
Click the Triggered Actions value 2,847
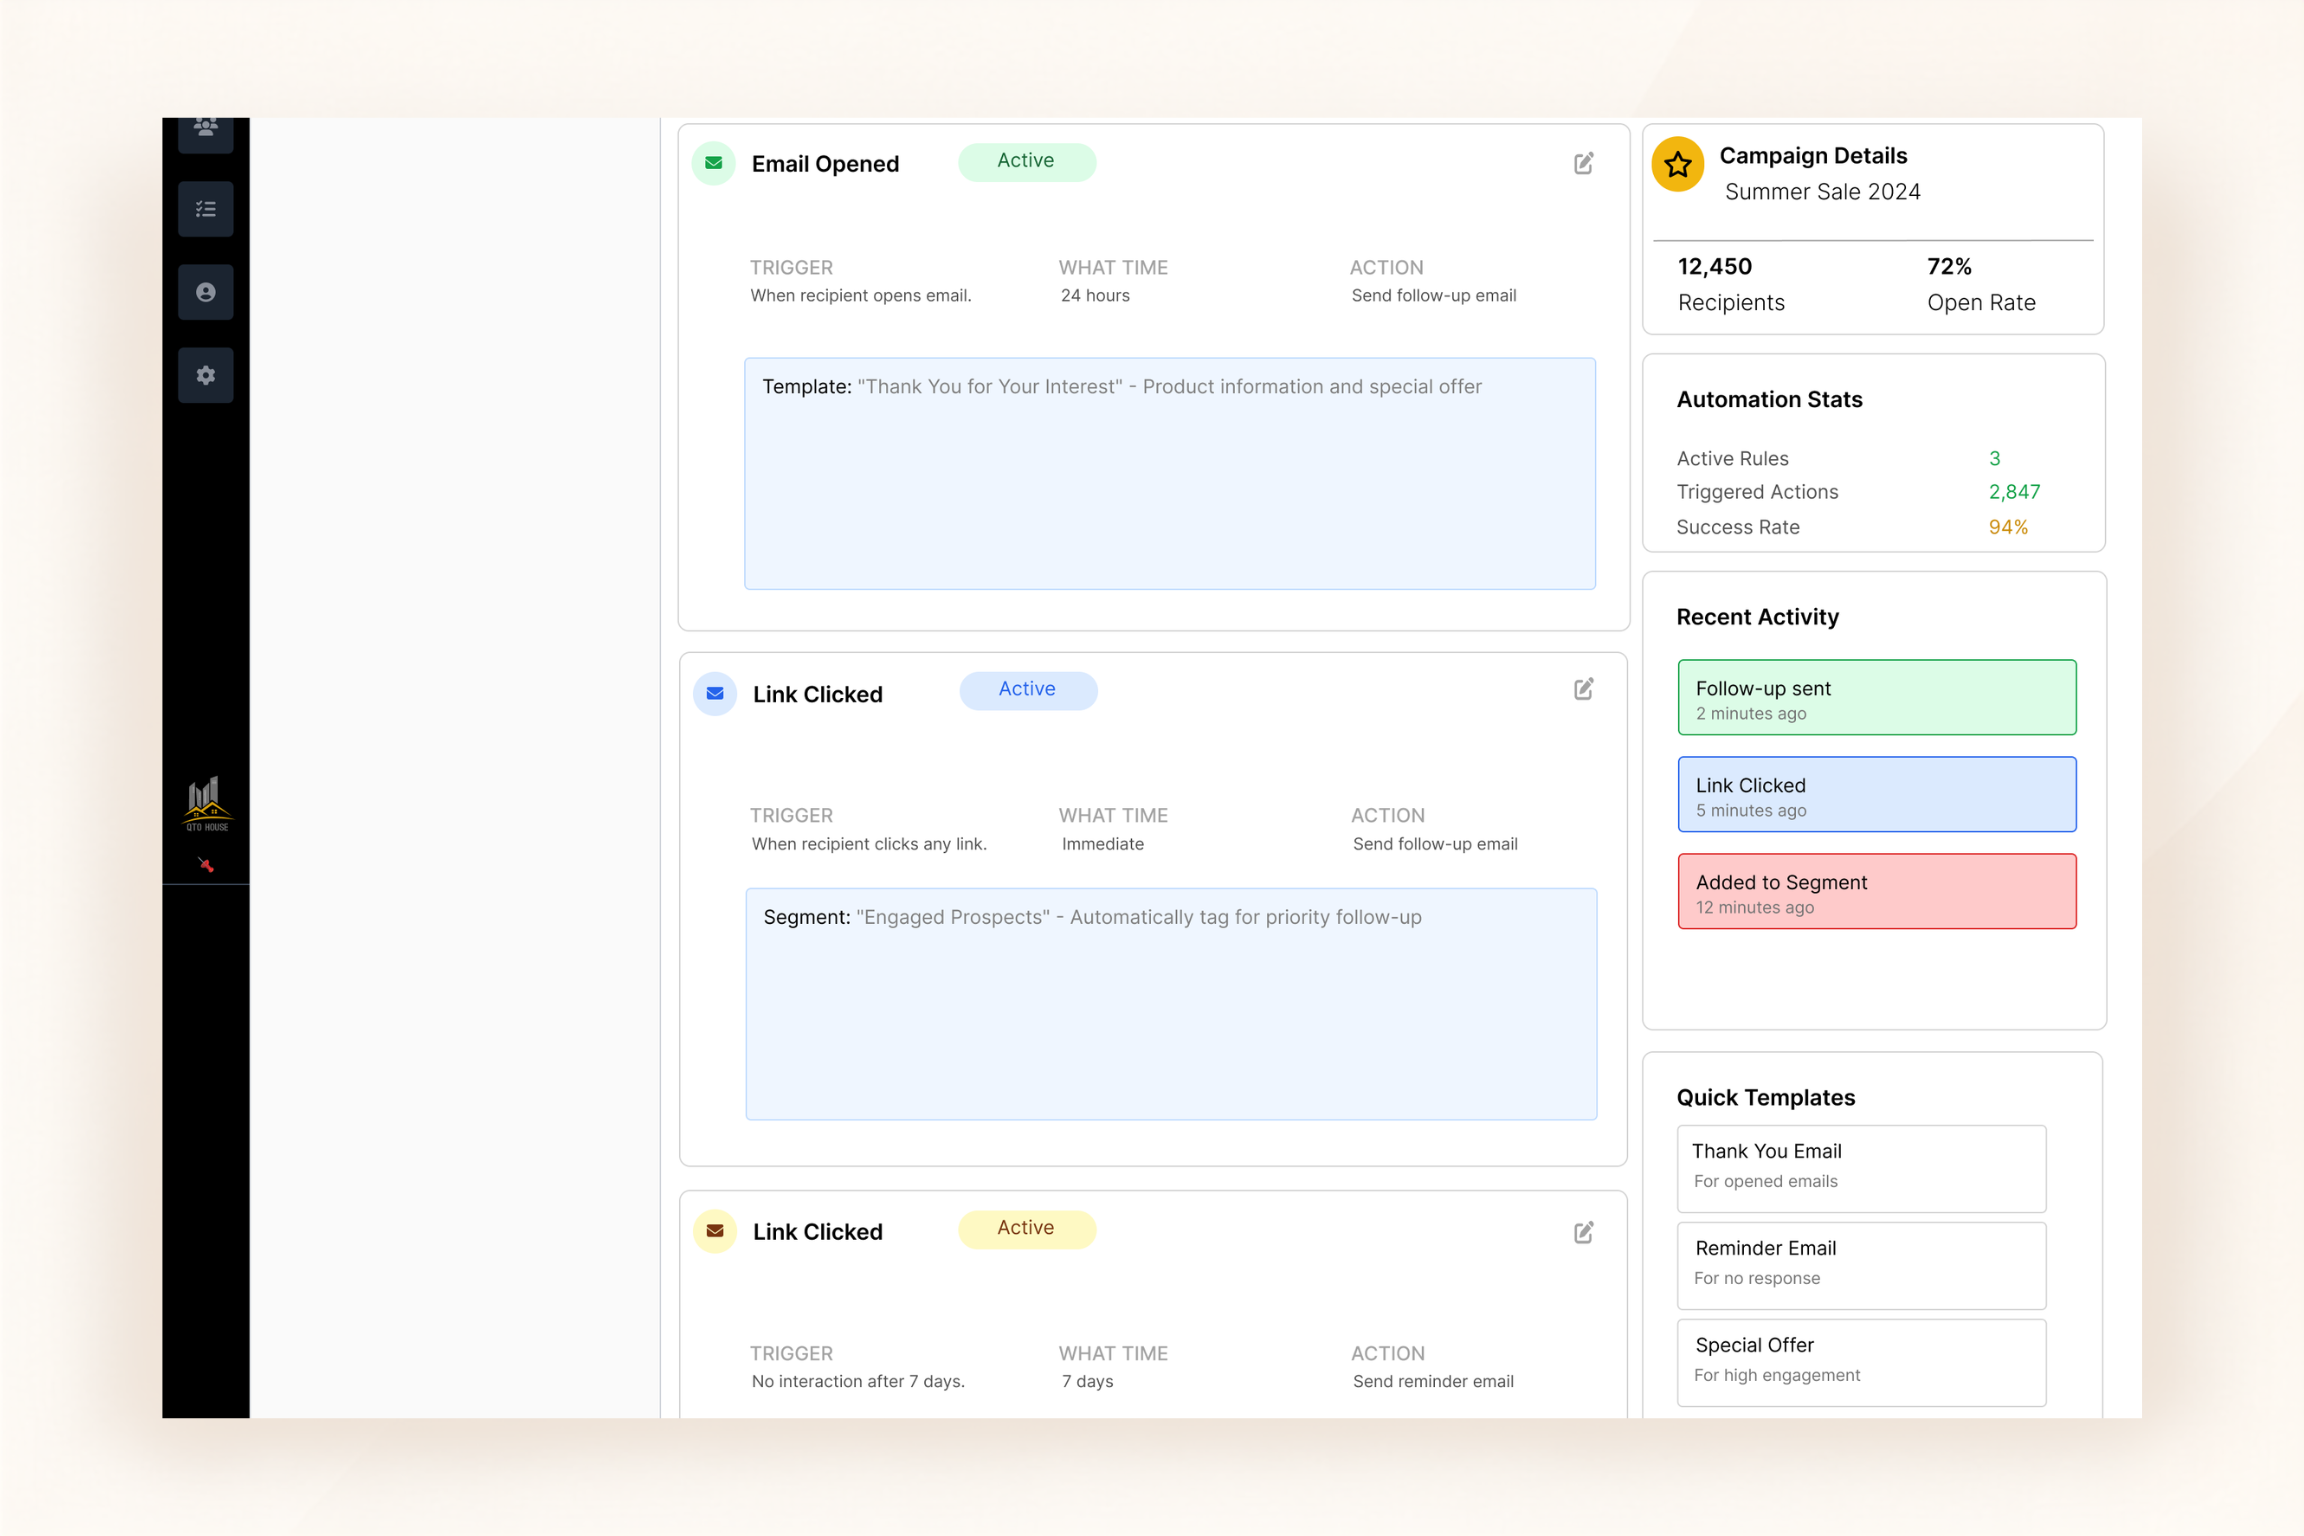(2014, 492)
